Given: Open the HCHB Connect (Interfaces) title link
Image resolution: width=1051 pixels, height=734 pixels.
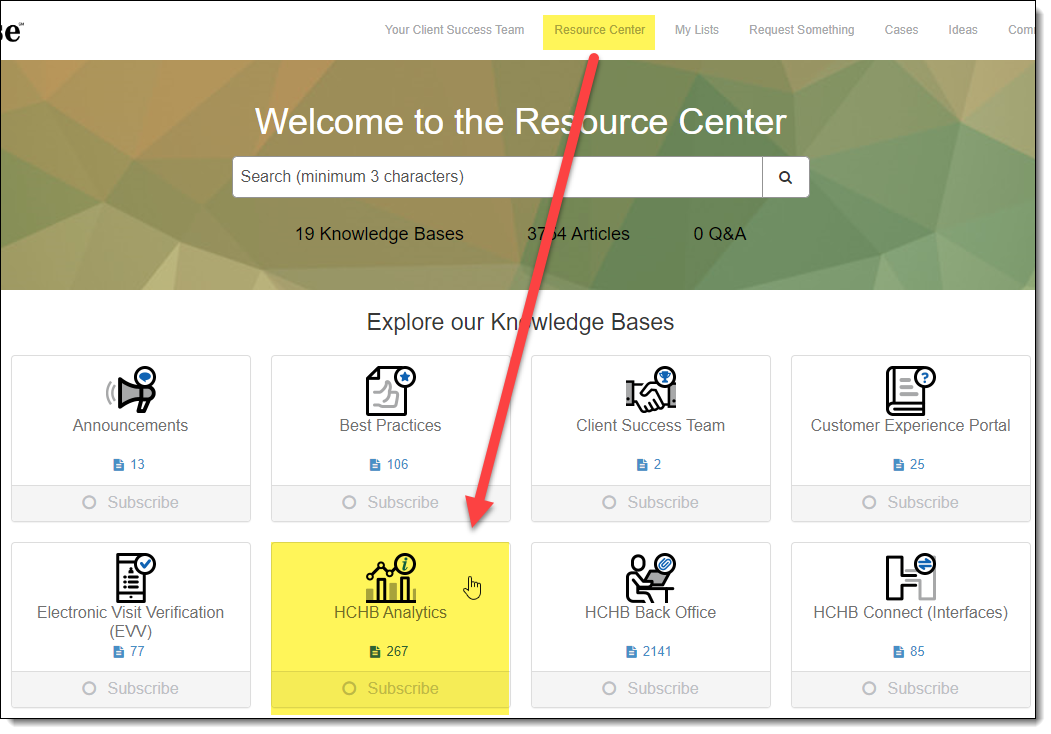Looking at the screenshot, I should (x=910, y=613).
